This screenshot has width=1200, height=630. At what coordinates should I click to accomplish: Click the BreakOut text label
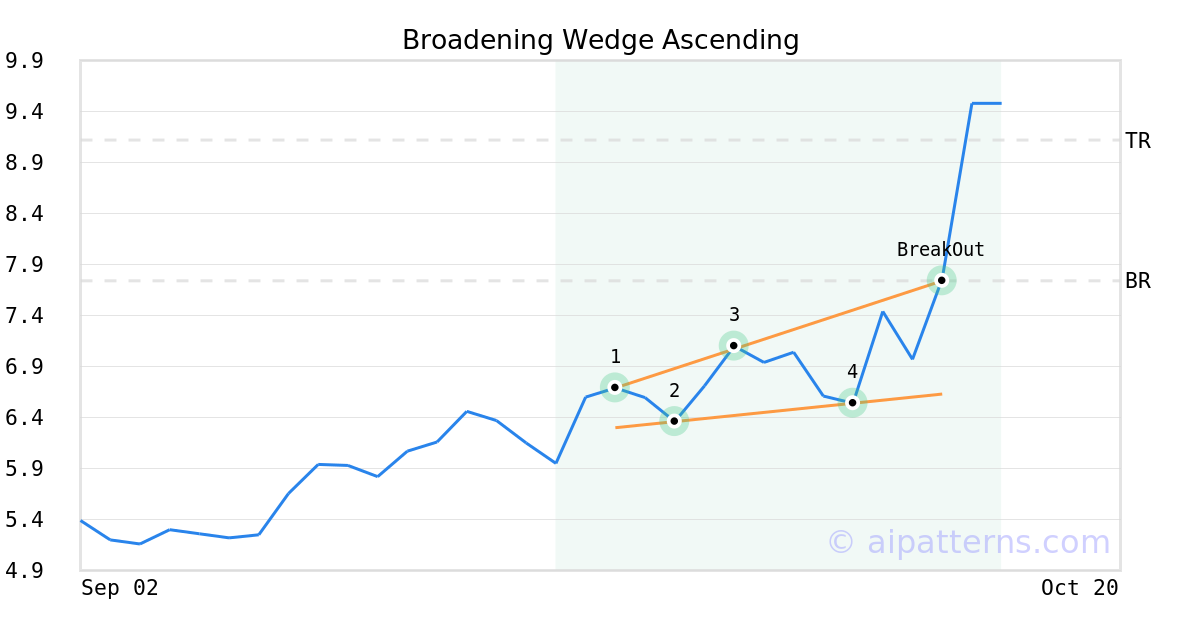coord(940,250)
